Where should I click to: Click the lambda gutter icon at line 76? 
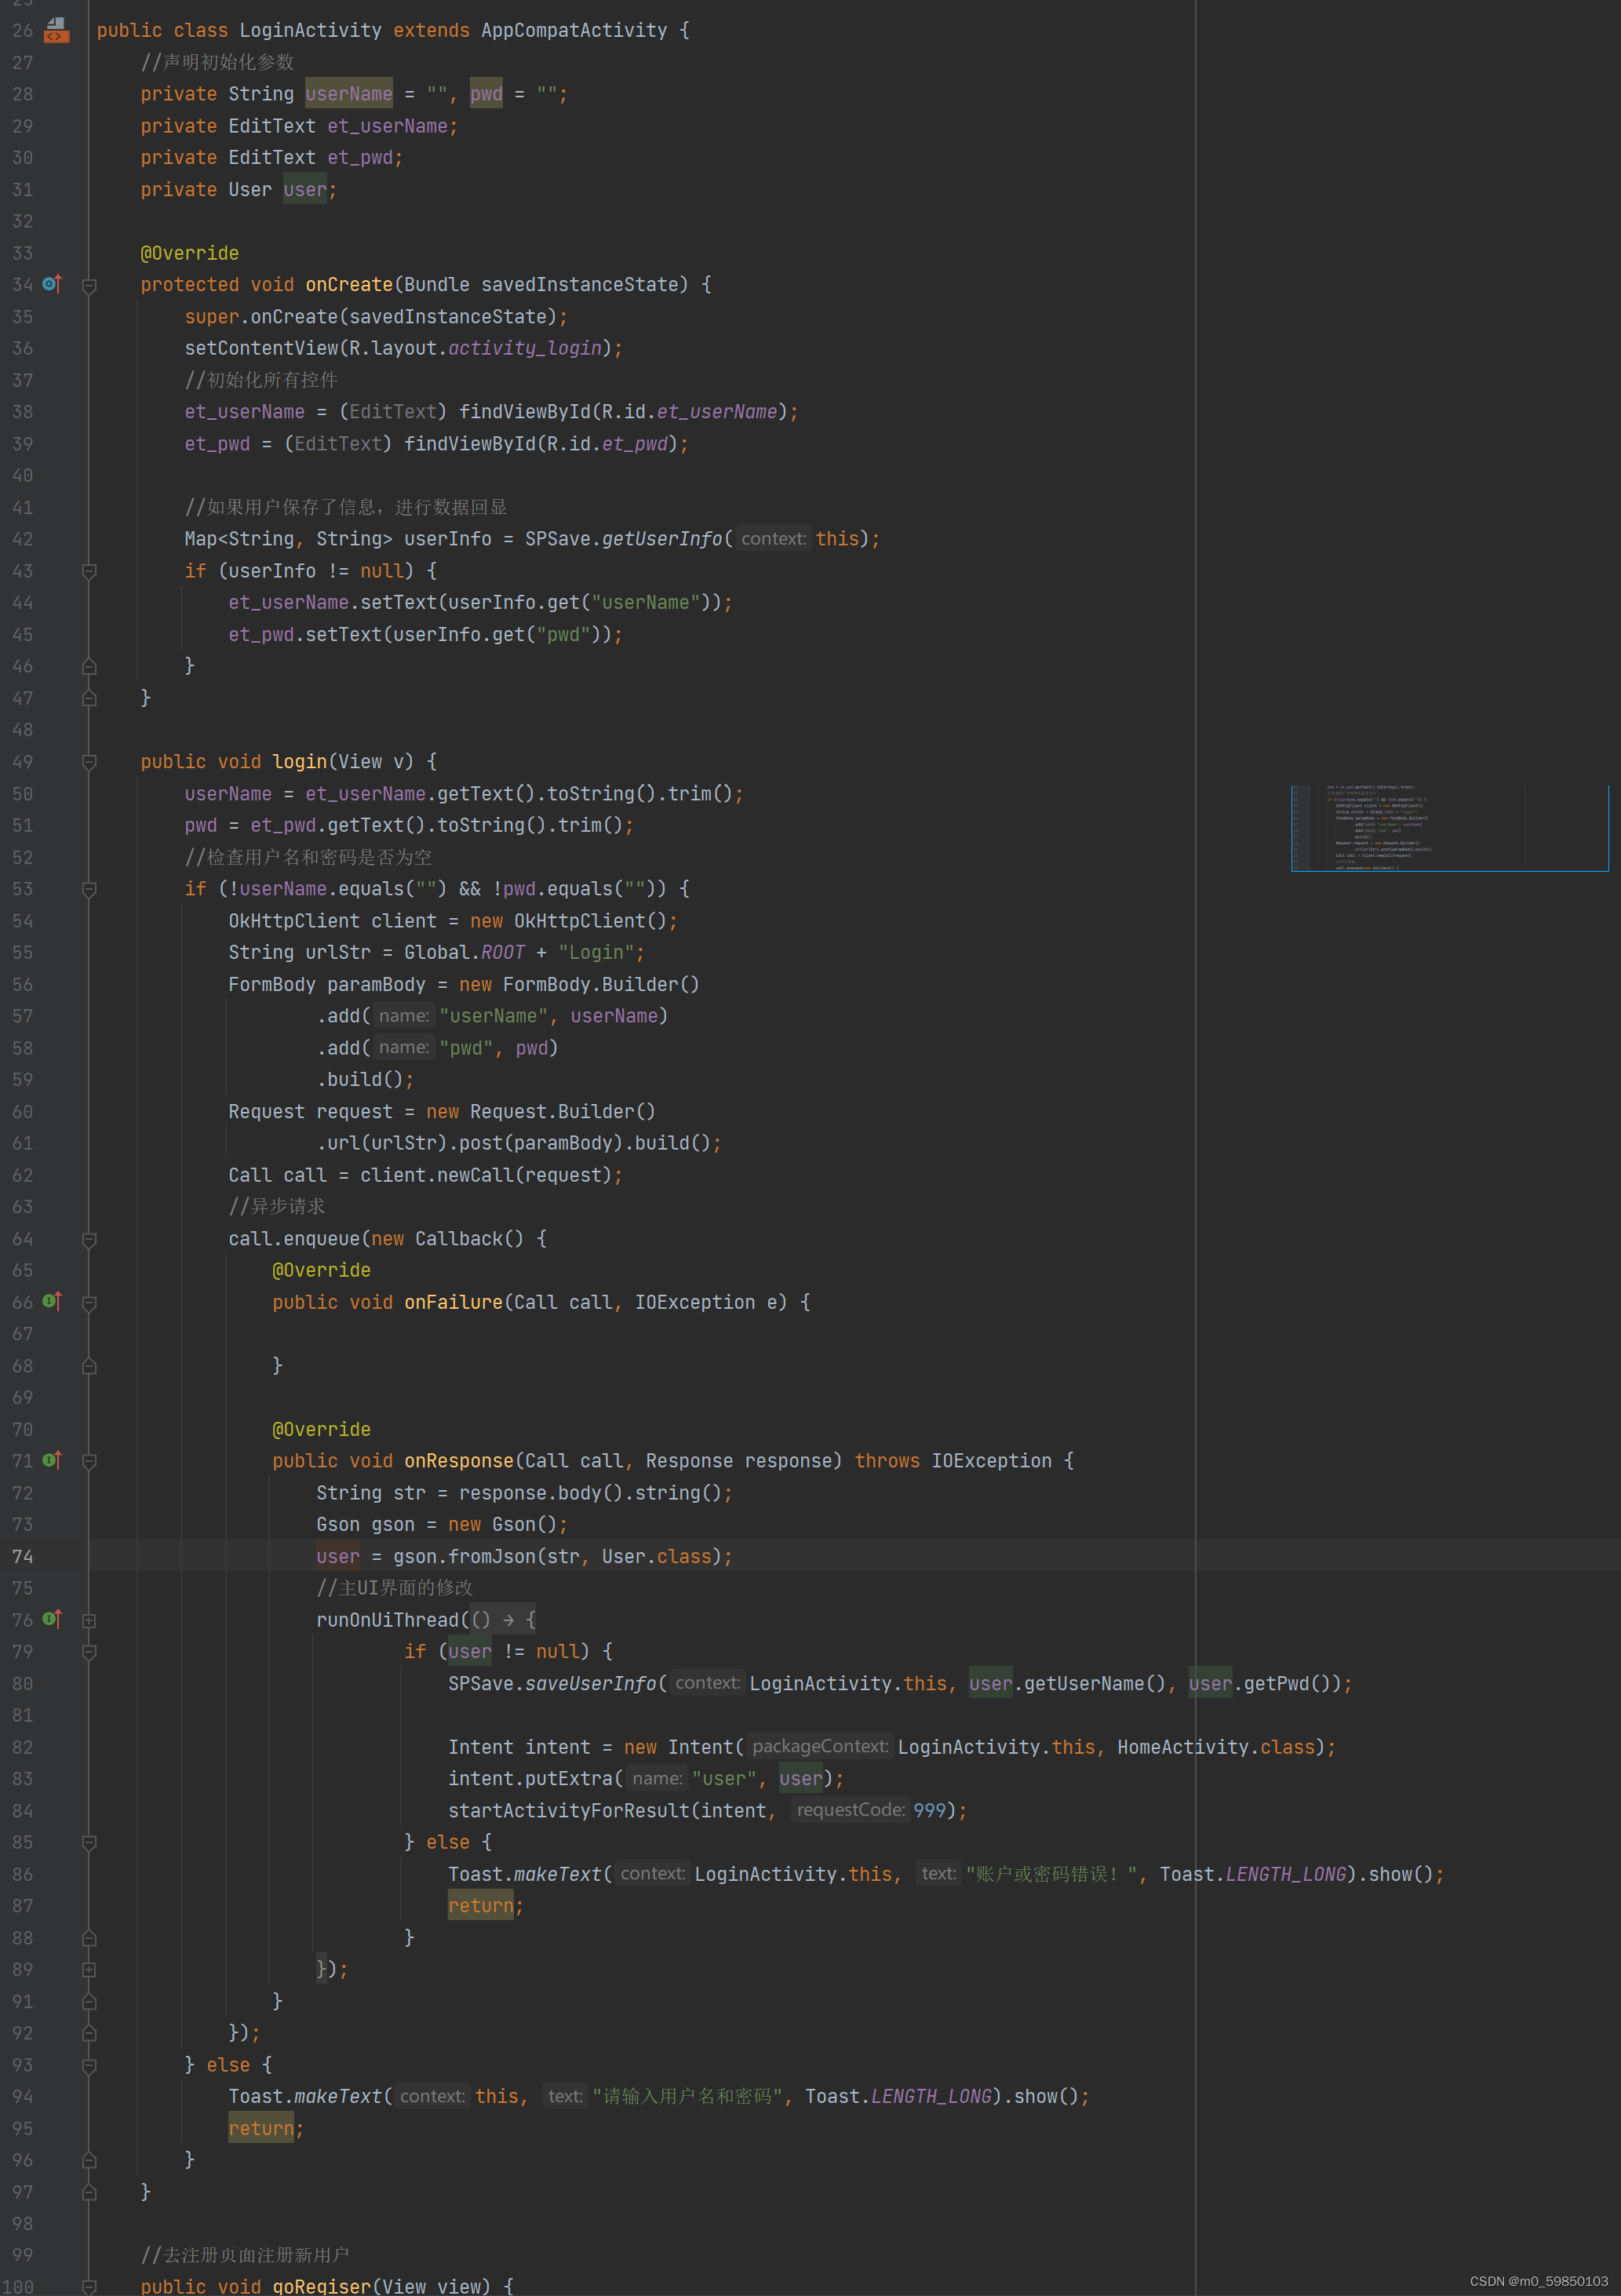52,1619
